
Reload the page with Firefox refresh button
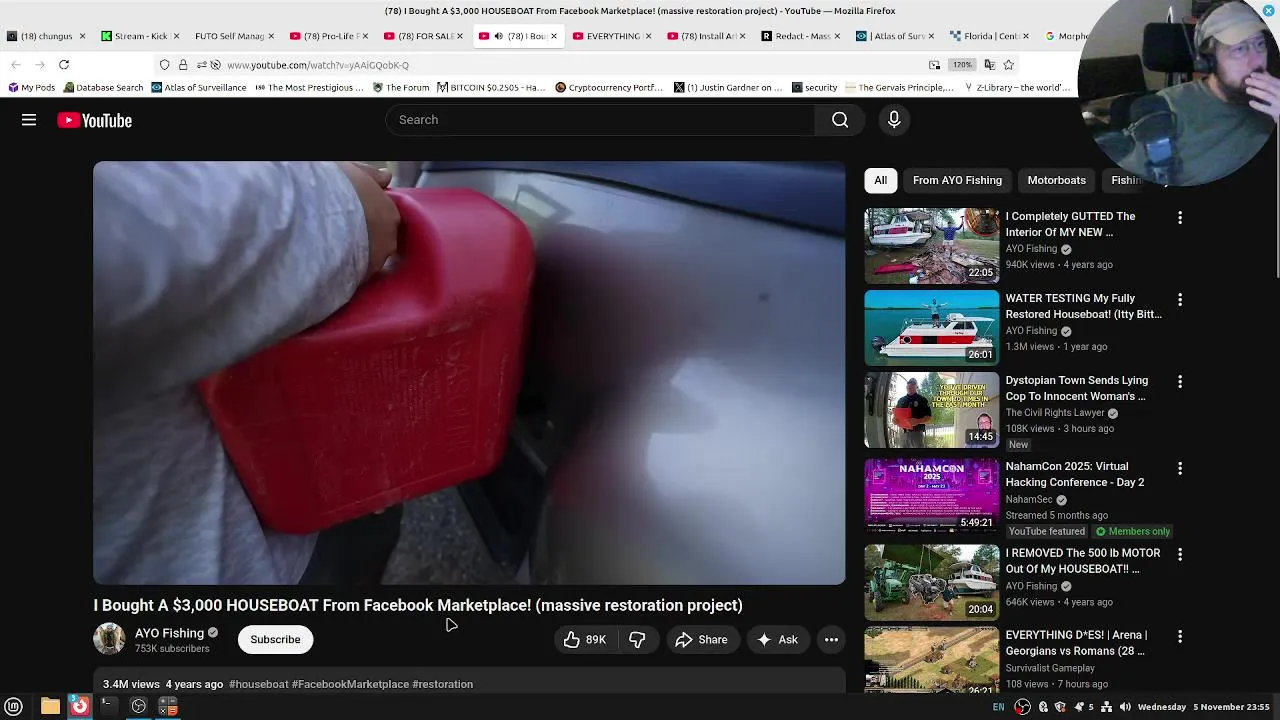point(63,65)
